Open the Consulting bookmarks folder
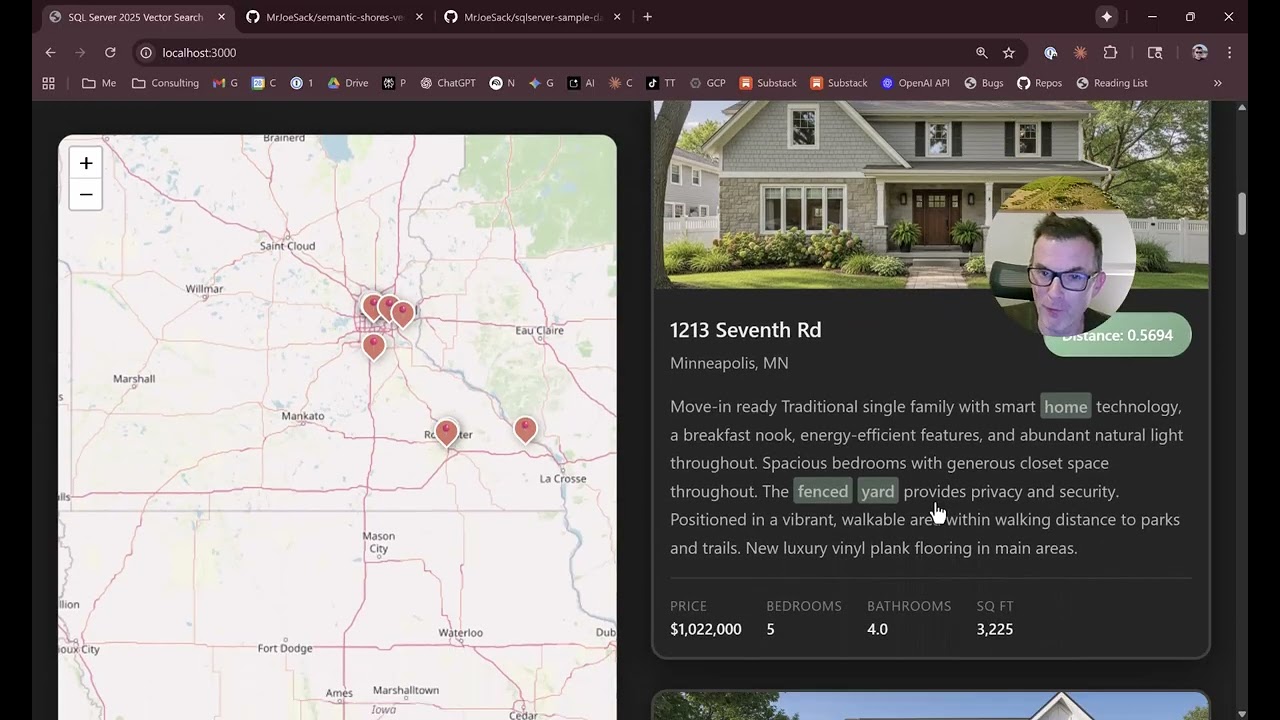The image size is (1280, 720). click(x=165, y=83)
